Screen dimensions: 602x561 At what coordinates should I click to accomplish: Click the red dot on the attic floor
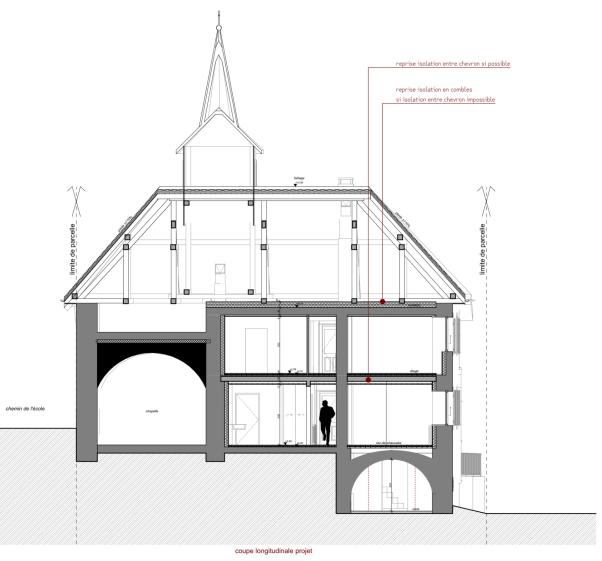coord(382,302)
